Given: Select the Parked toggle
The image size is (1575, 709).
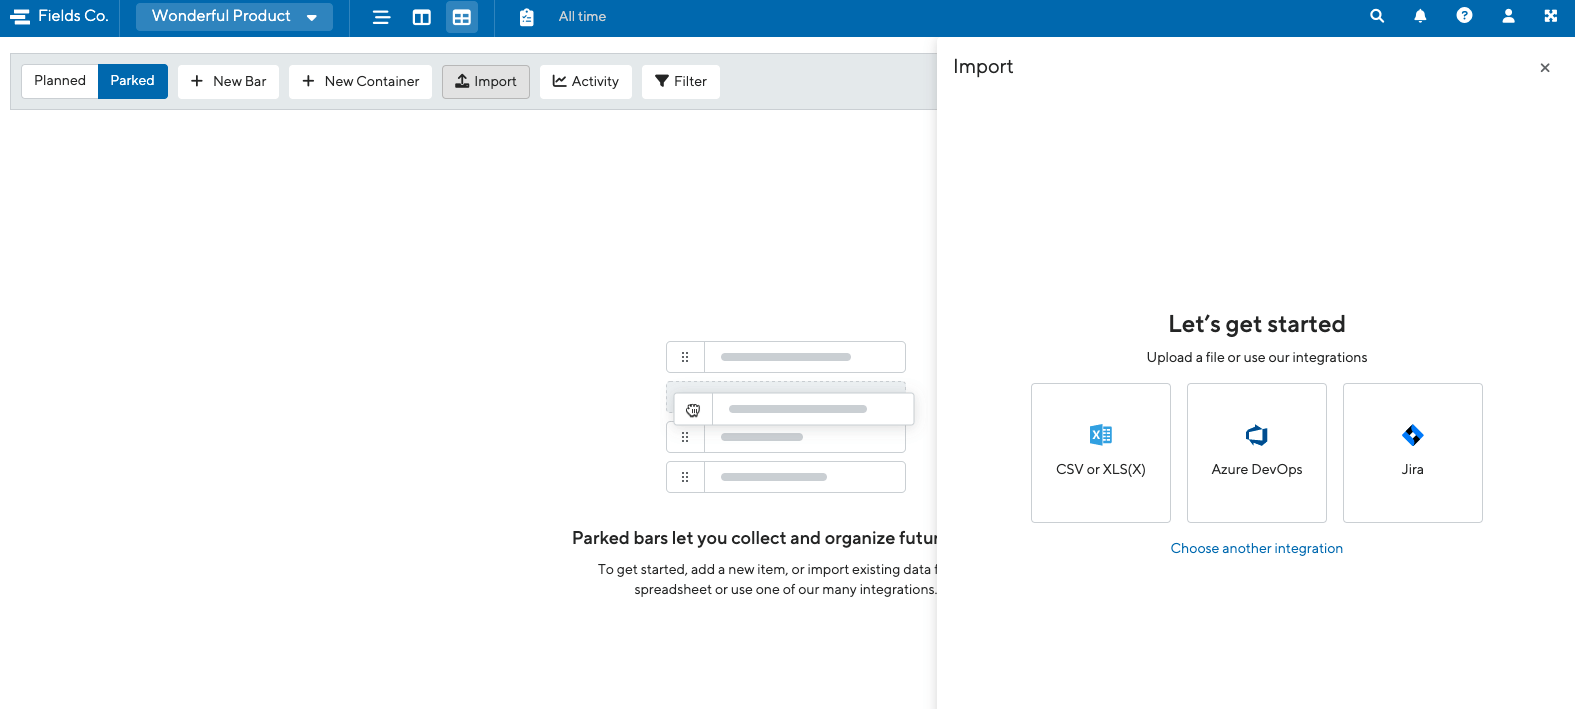Looking at the screenshot, I should pyautogui.click(x=132, y=81).
